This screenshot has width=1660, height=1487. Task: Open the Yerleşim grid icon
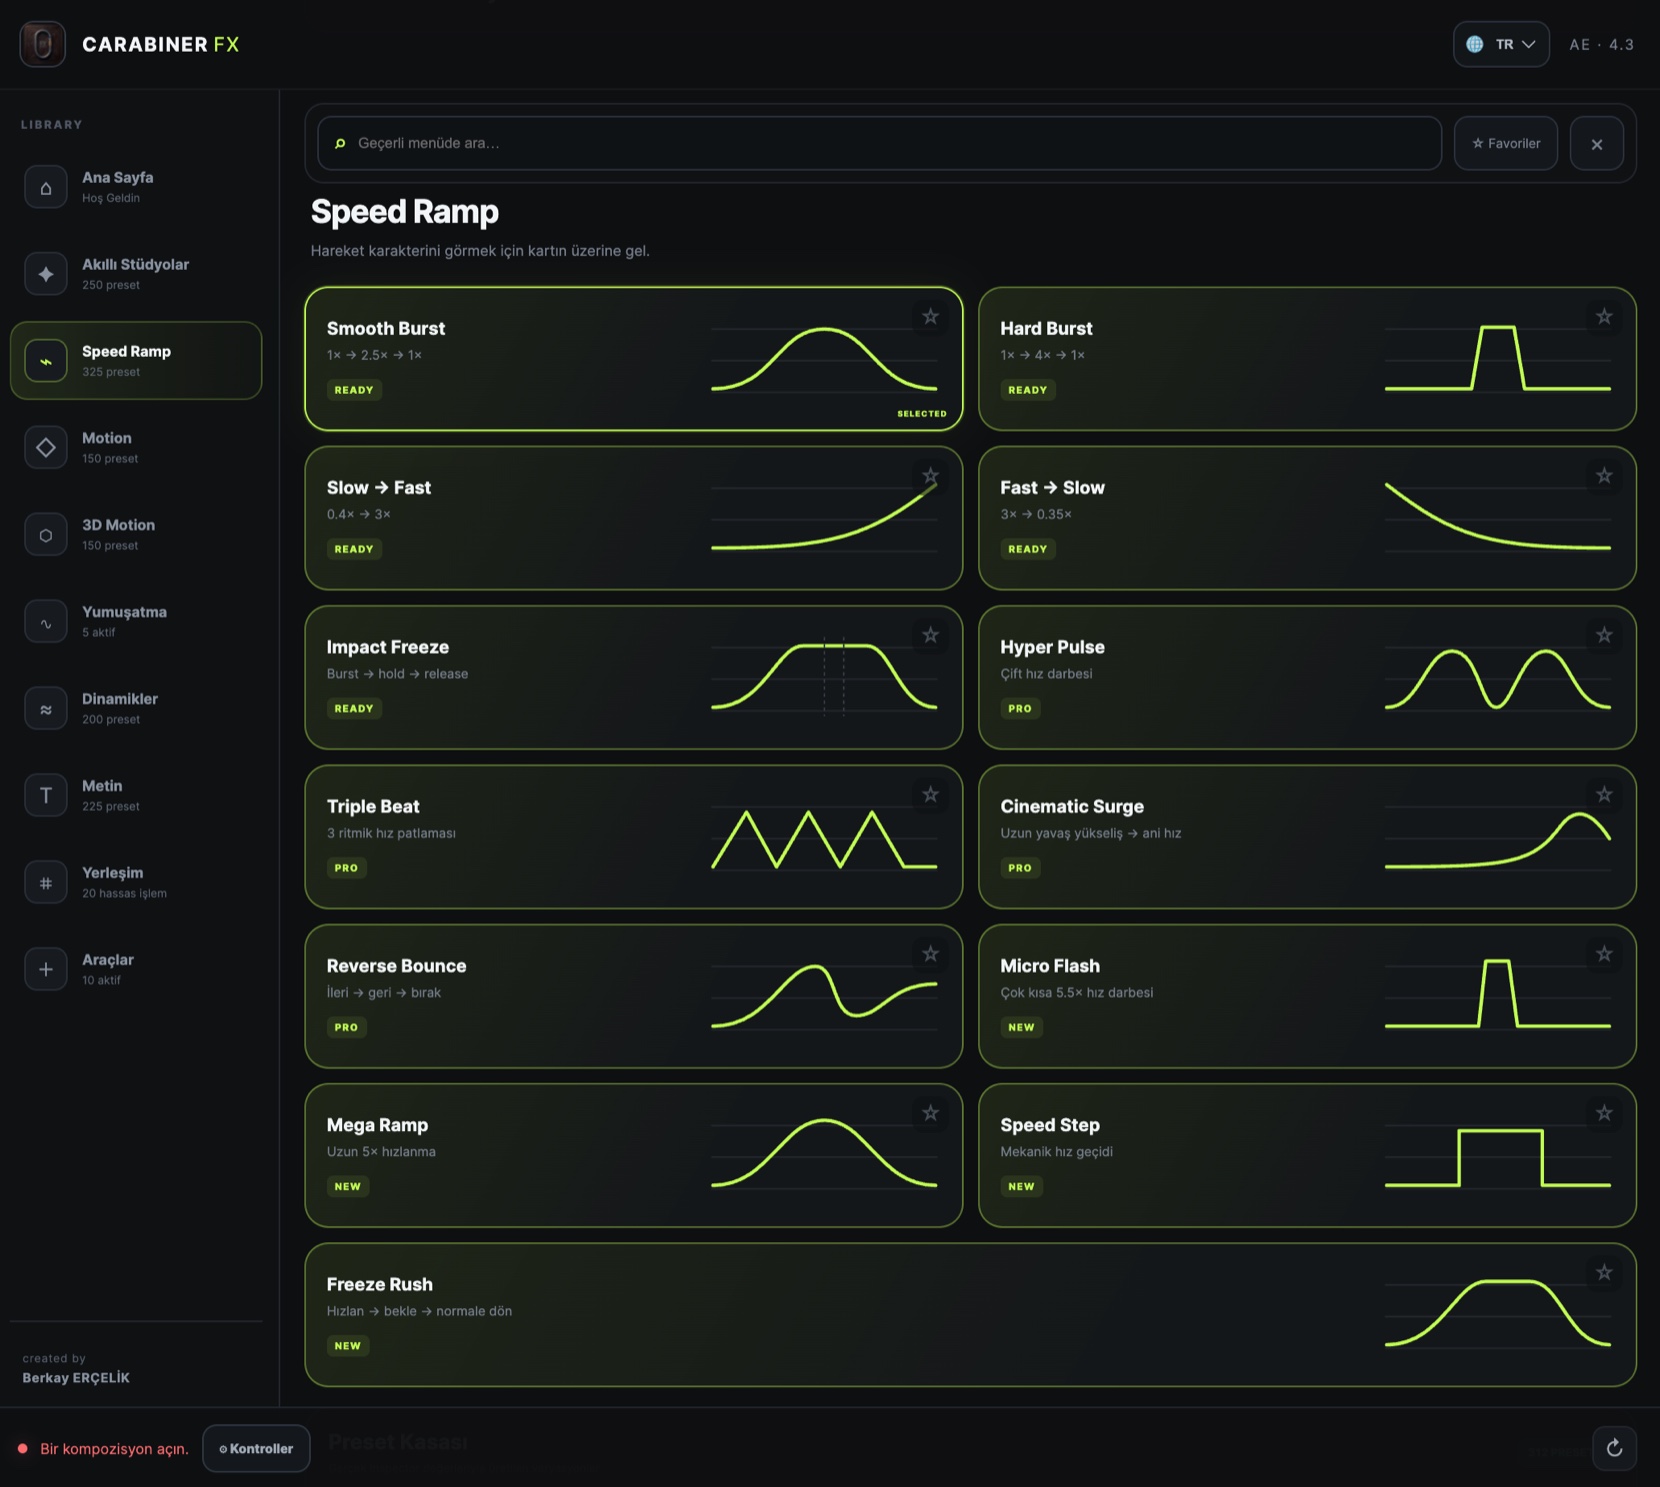[46, 882]
